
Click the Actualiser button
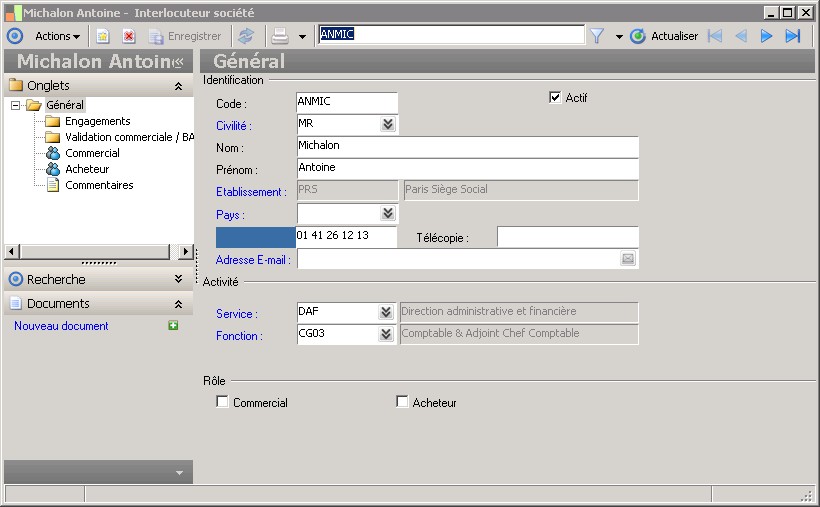[665, 36]
